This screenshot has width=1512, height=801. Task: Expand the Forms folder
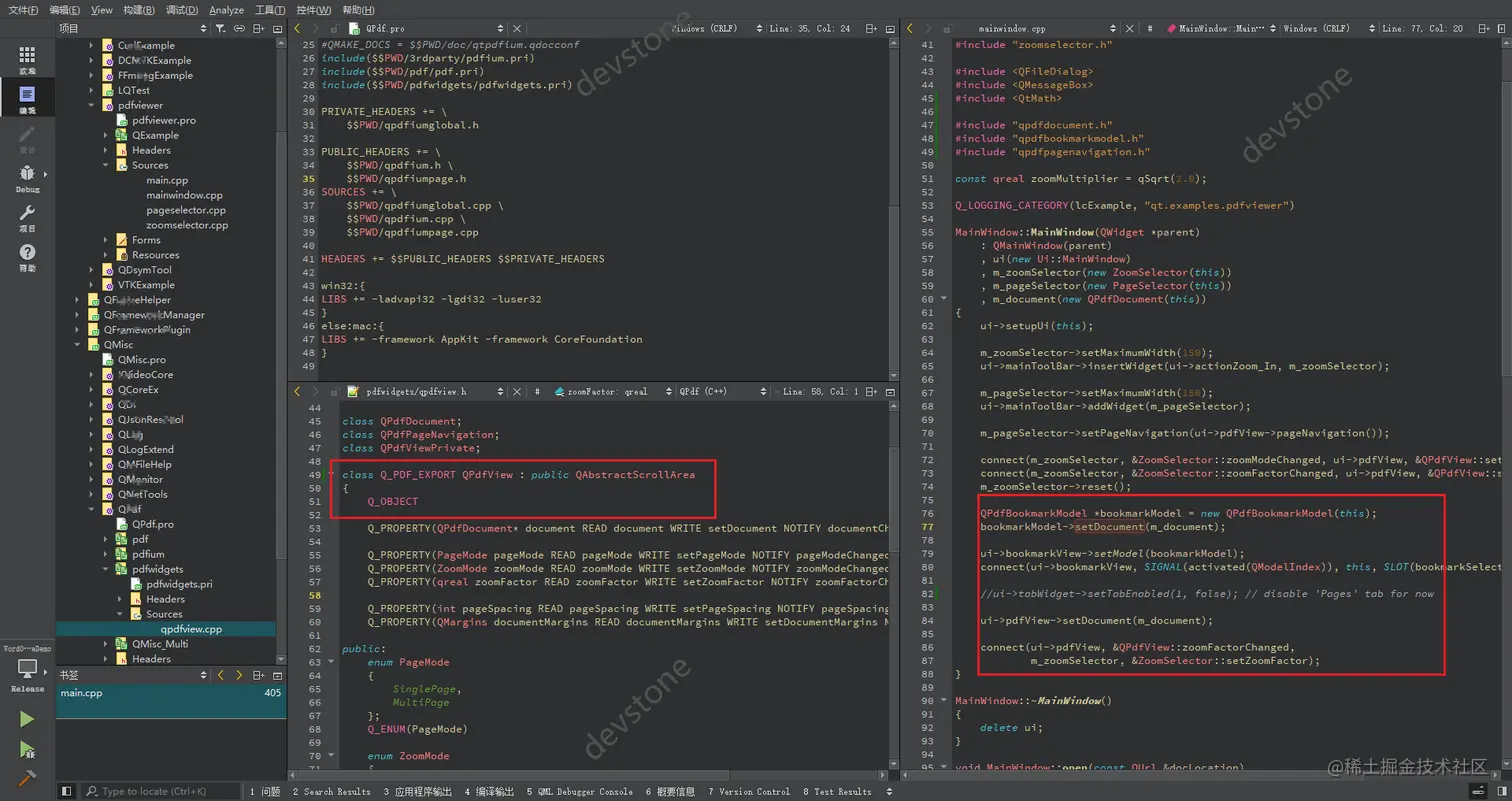coord(106,240)
